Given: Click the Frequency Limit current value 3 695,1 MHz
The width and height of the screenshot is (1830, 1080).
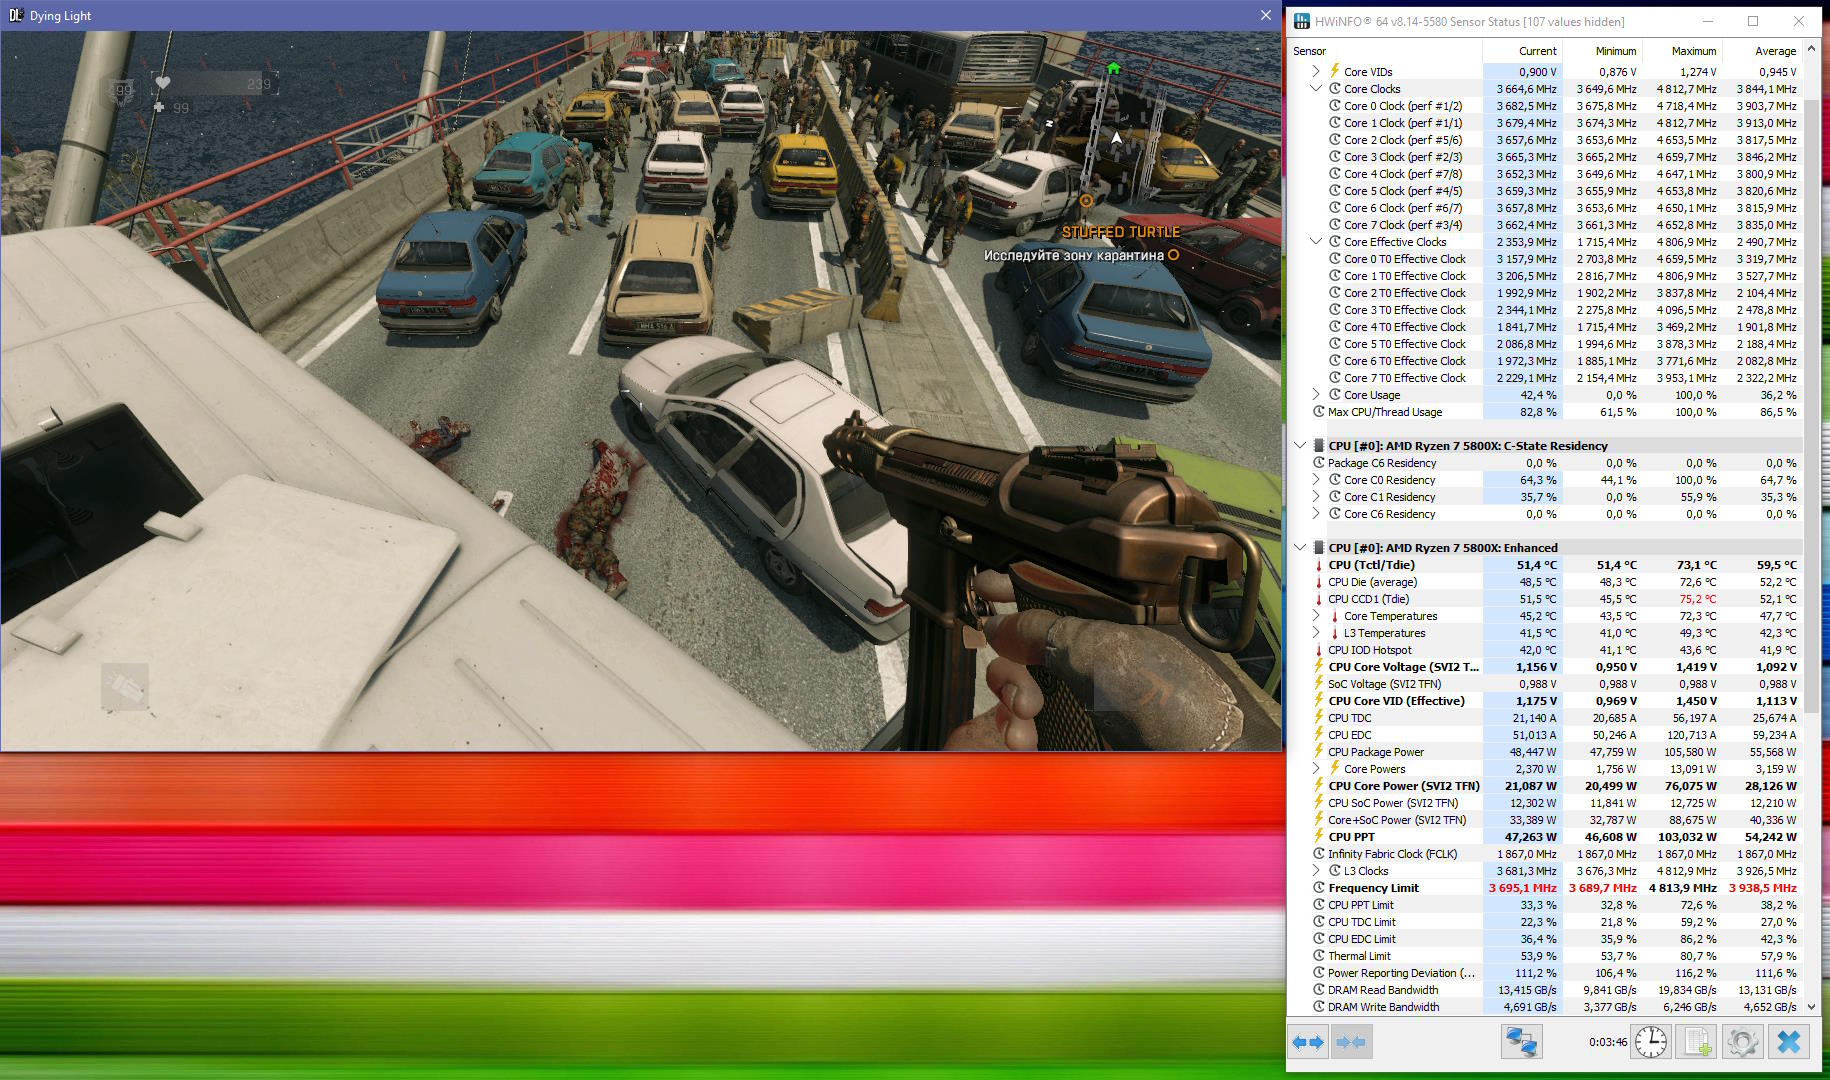Looking at the screenshot, I should (1523, 888).
